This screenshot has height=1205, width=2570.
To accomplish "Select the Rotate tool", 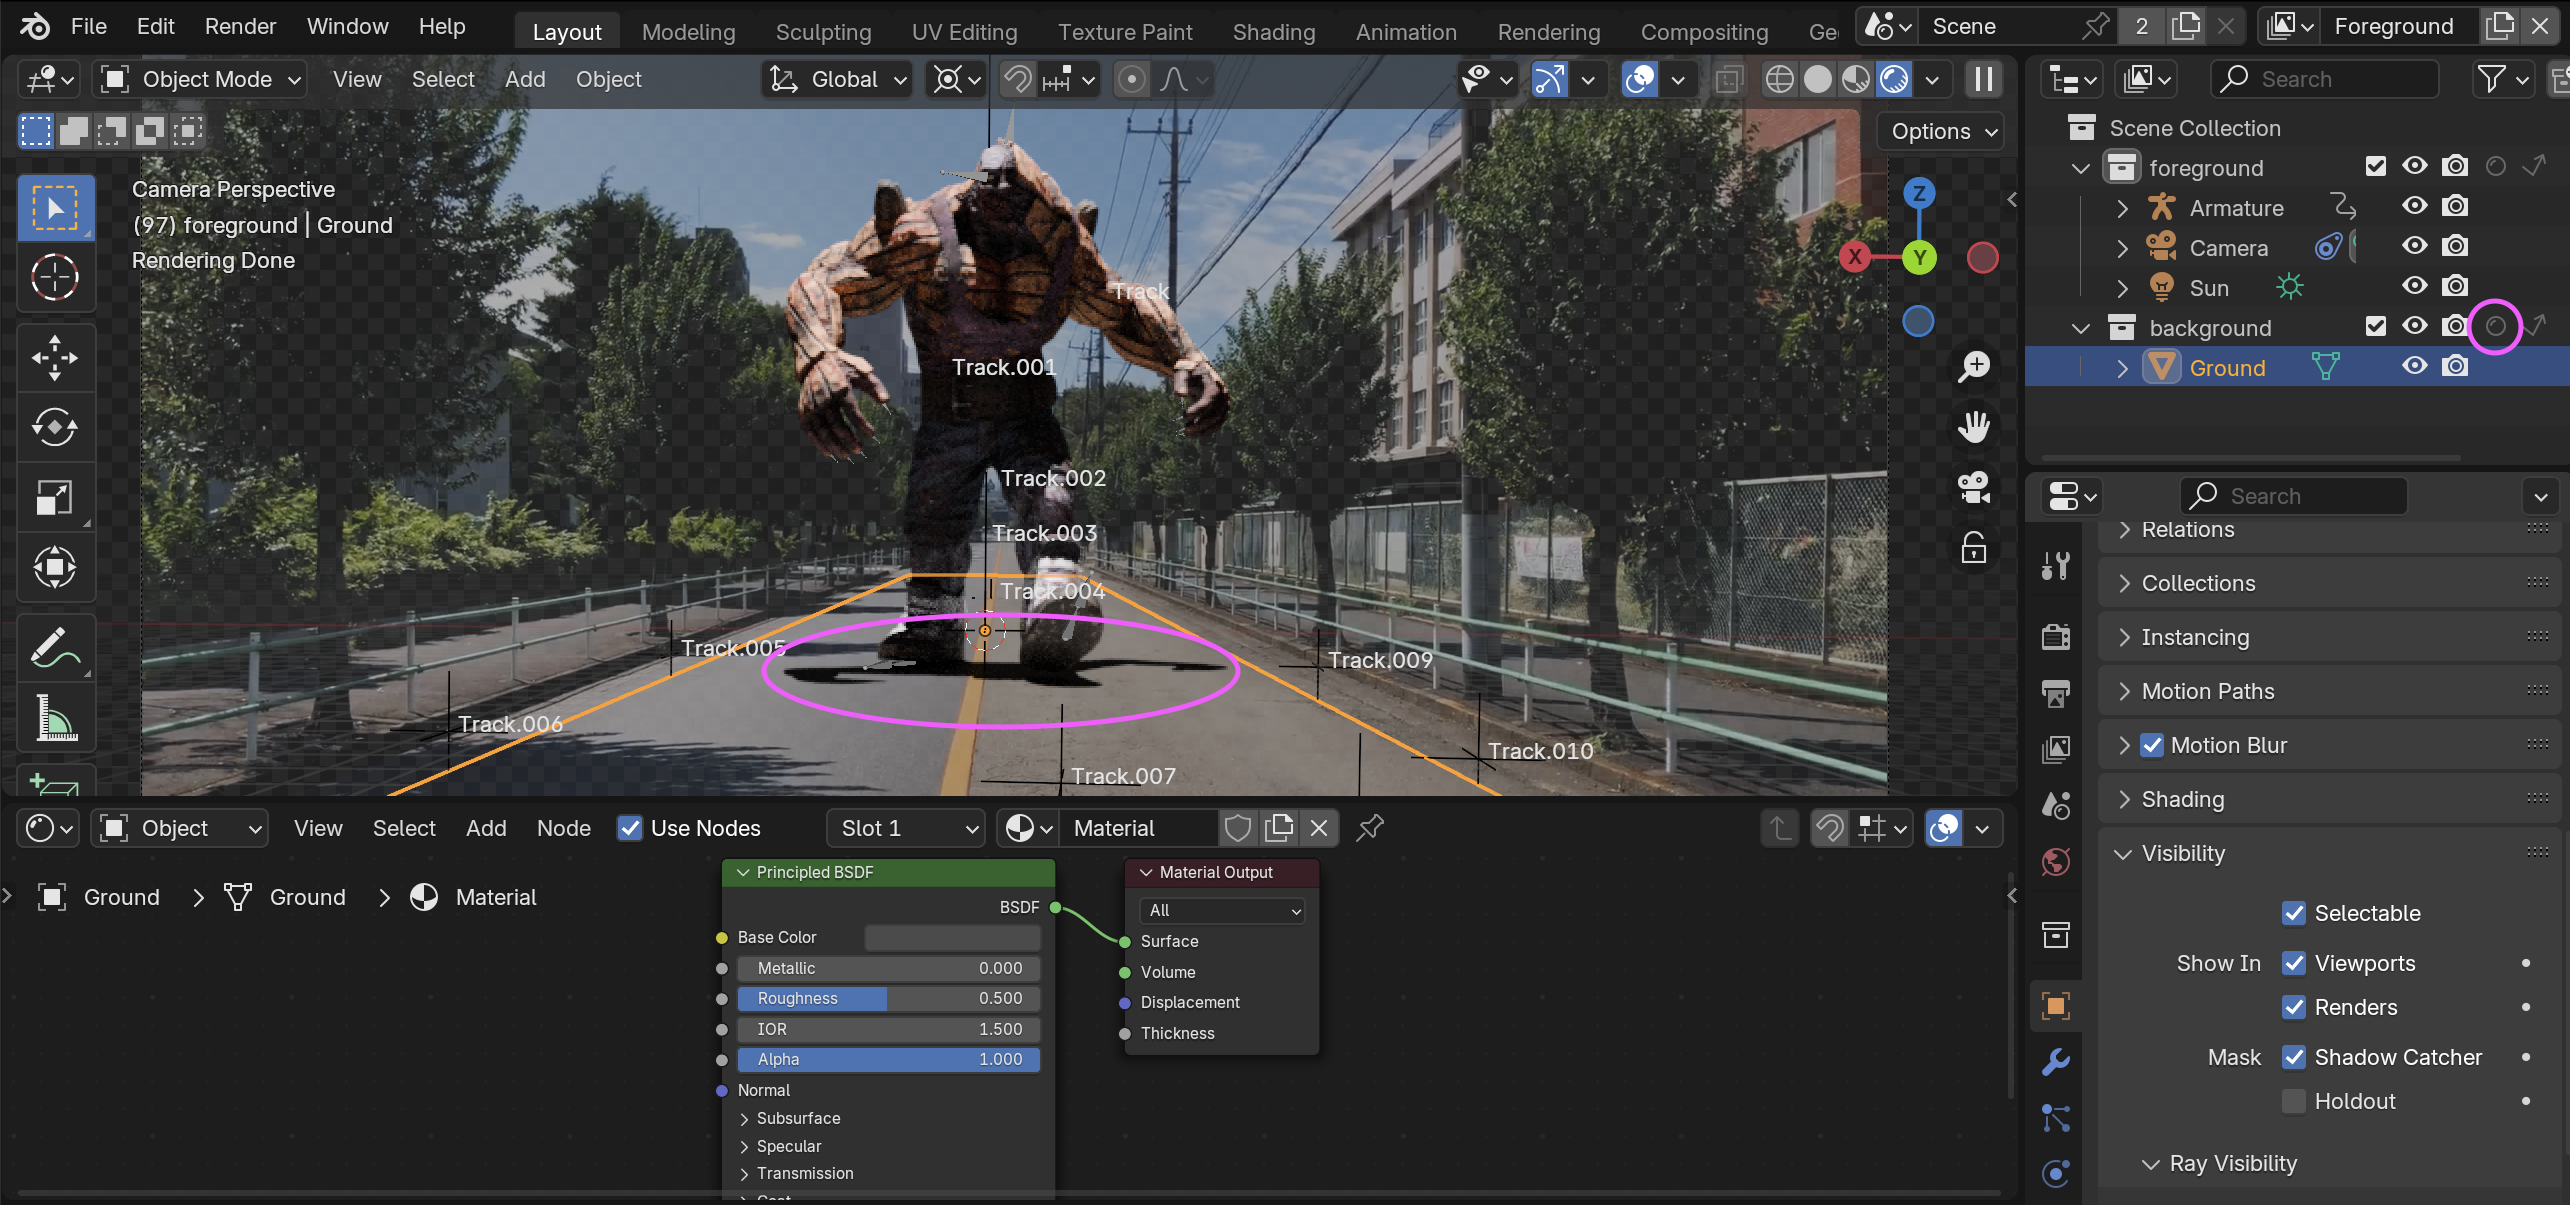I will pyautogui.click(x=55, y=427).
